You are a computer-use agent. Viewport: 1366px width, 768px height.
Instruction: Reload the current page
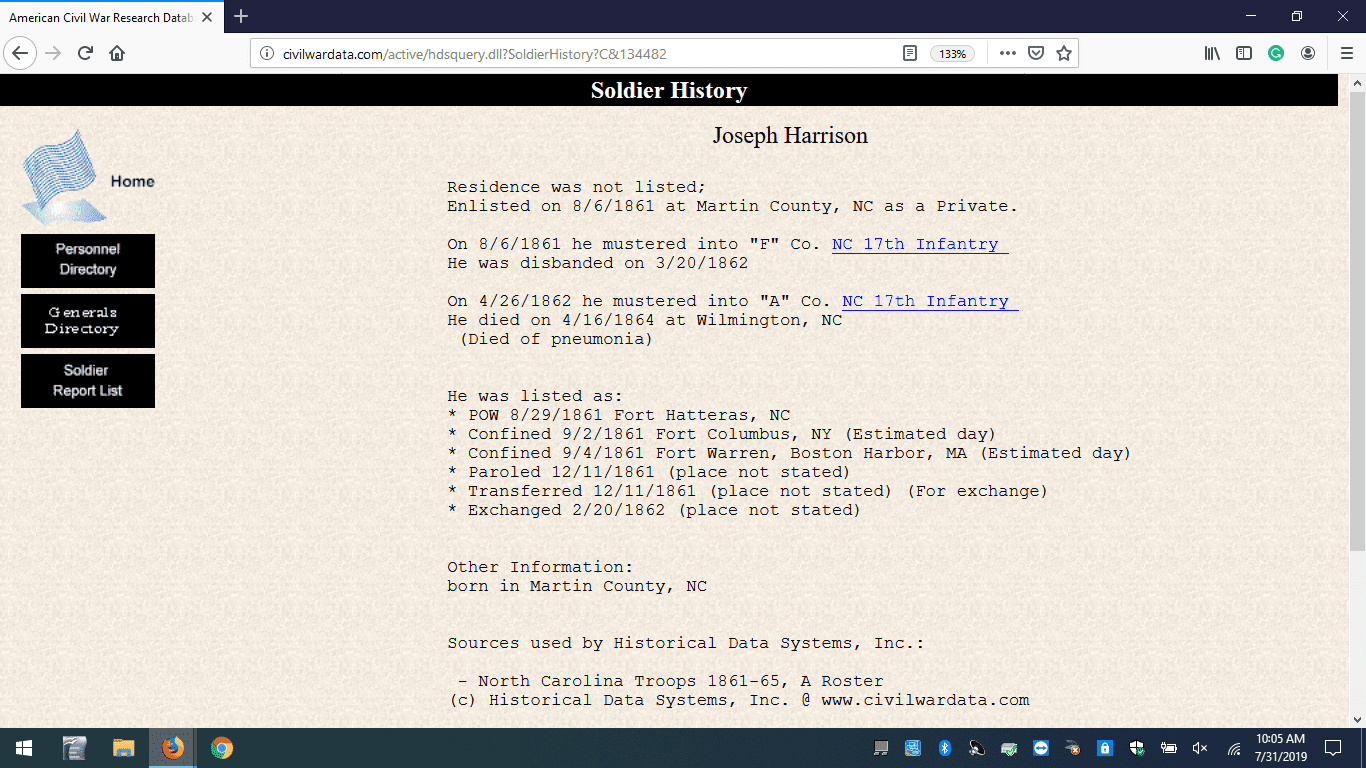[x=86, y=53]
